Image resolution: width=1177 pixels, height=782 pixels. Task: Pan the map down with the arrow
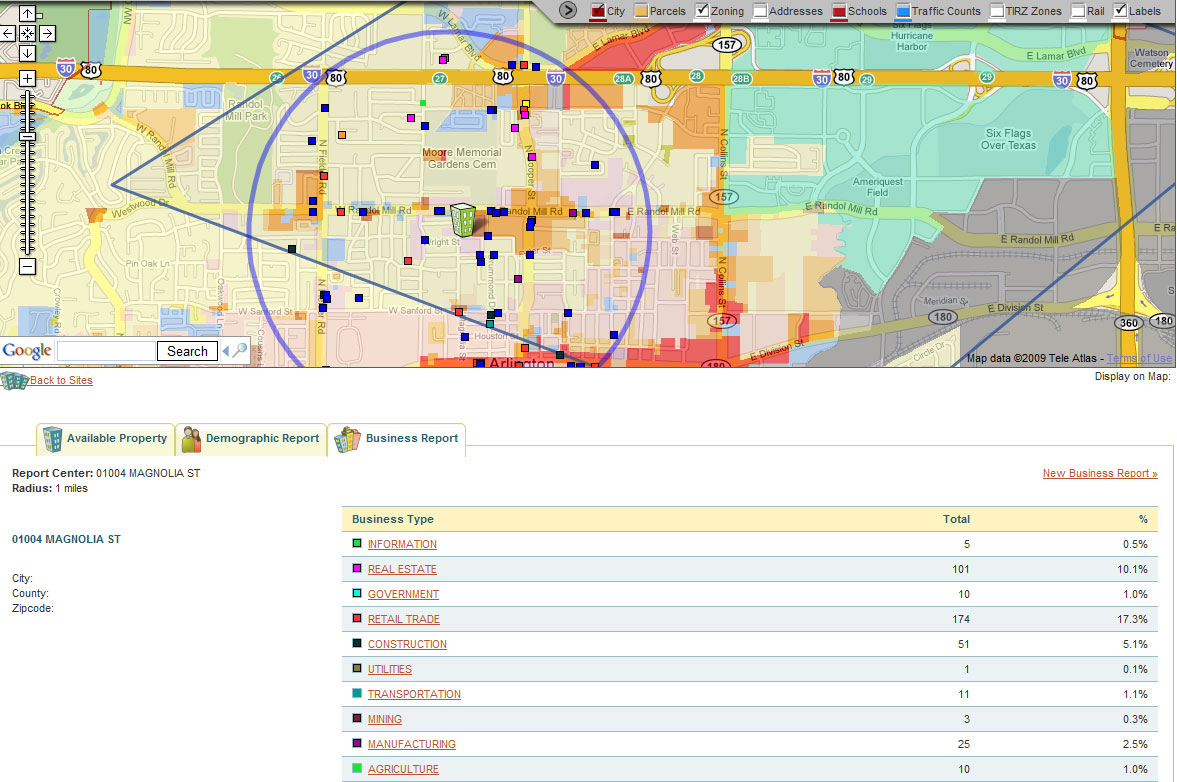pos(27,52)
